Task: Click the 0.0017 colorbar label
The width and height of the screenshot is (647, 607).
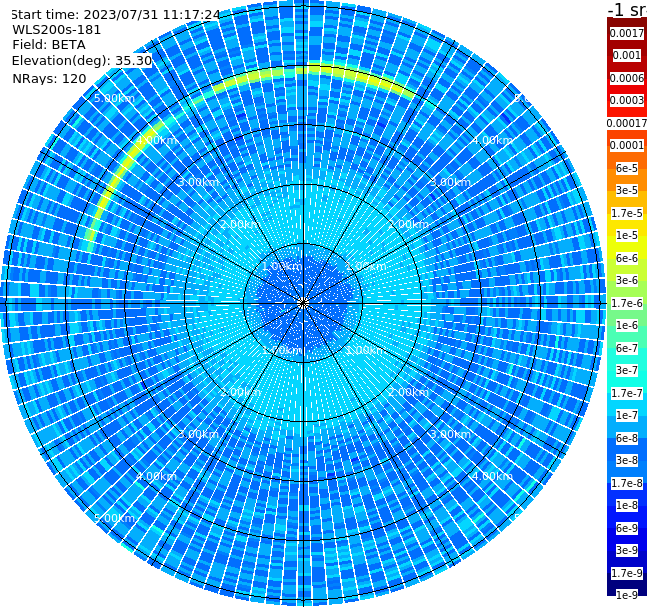Action: click(627, 33)
